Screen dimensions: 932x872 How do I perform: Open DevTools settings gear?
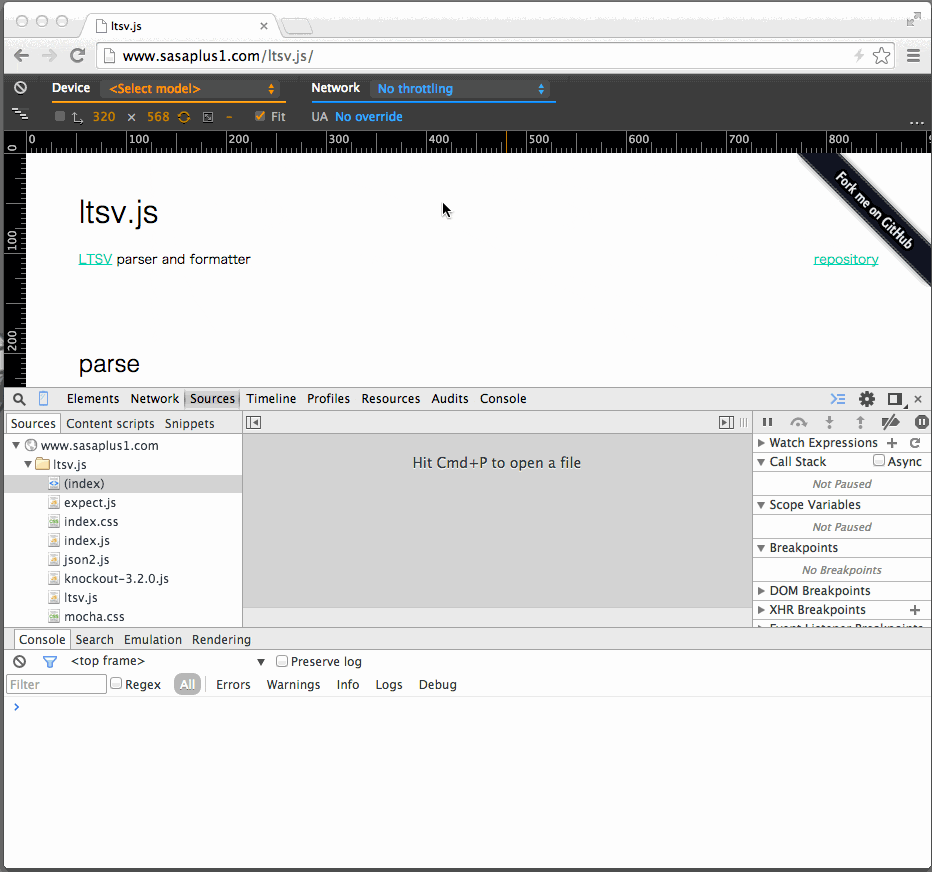coord(866,398)
